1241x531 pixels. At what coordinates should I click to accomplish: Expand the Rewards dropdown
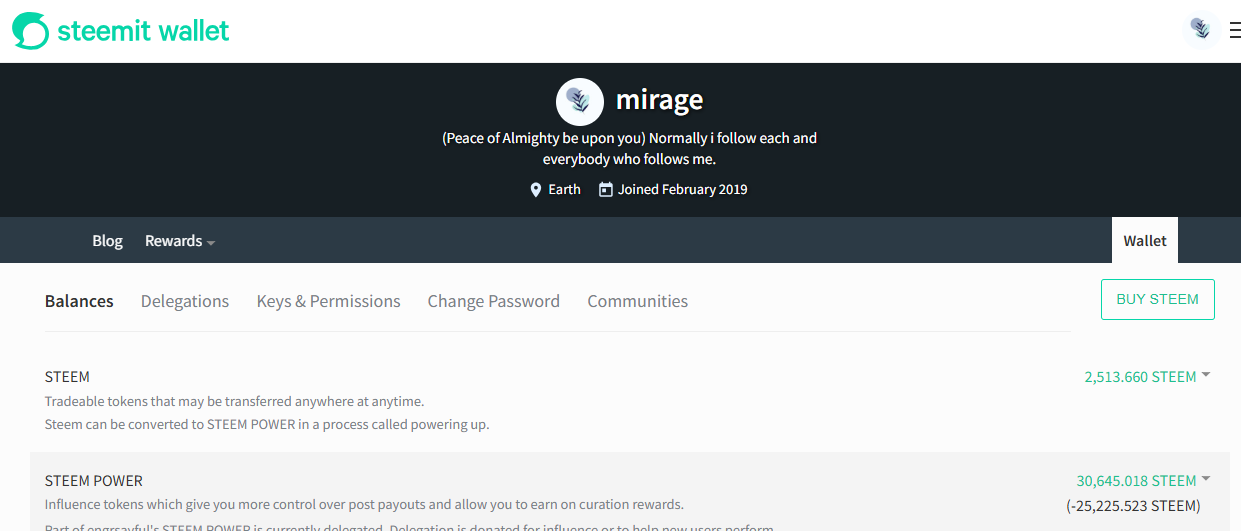click(x=180, y=241)
